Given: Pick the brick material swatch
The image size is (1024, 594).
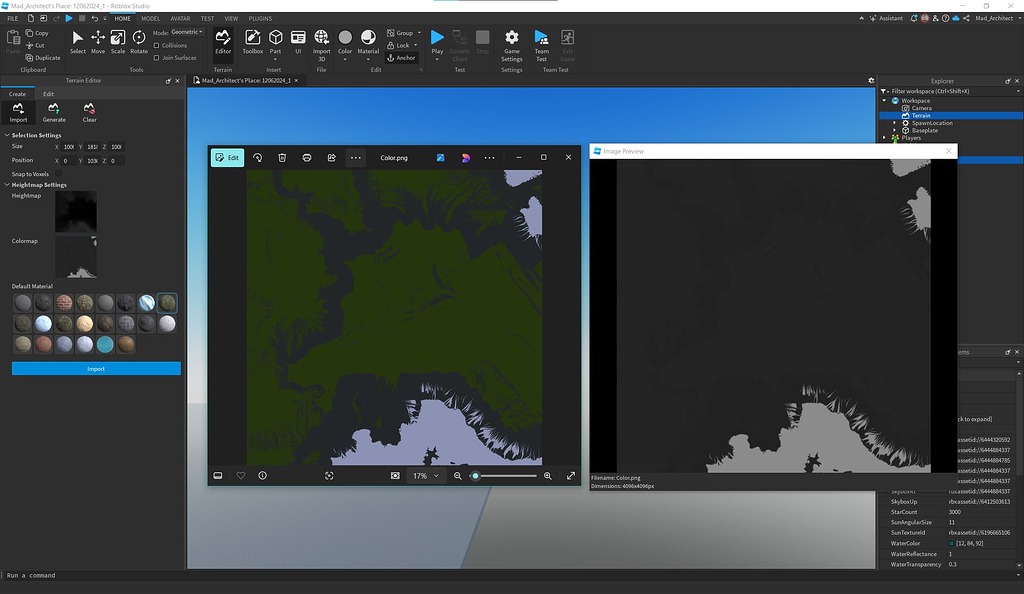Looking at the screenshot, I should point(64,301).
